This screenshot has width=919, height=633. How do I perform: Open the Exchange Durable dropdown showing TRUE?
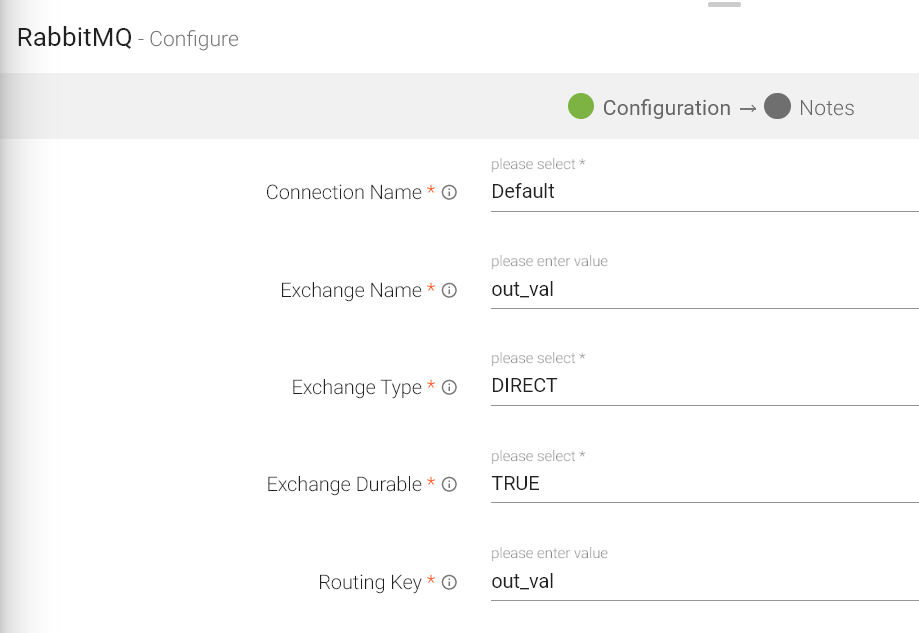click(704, 484)
